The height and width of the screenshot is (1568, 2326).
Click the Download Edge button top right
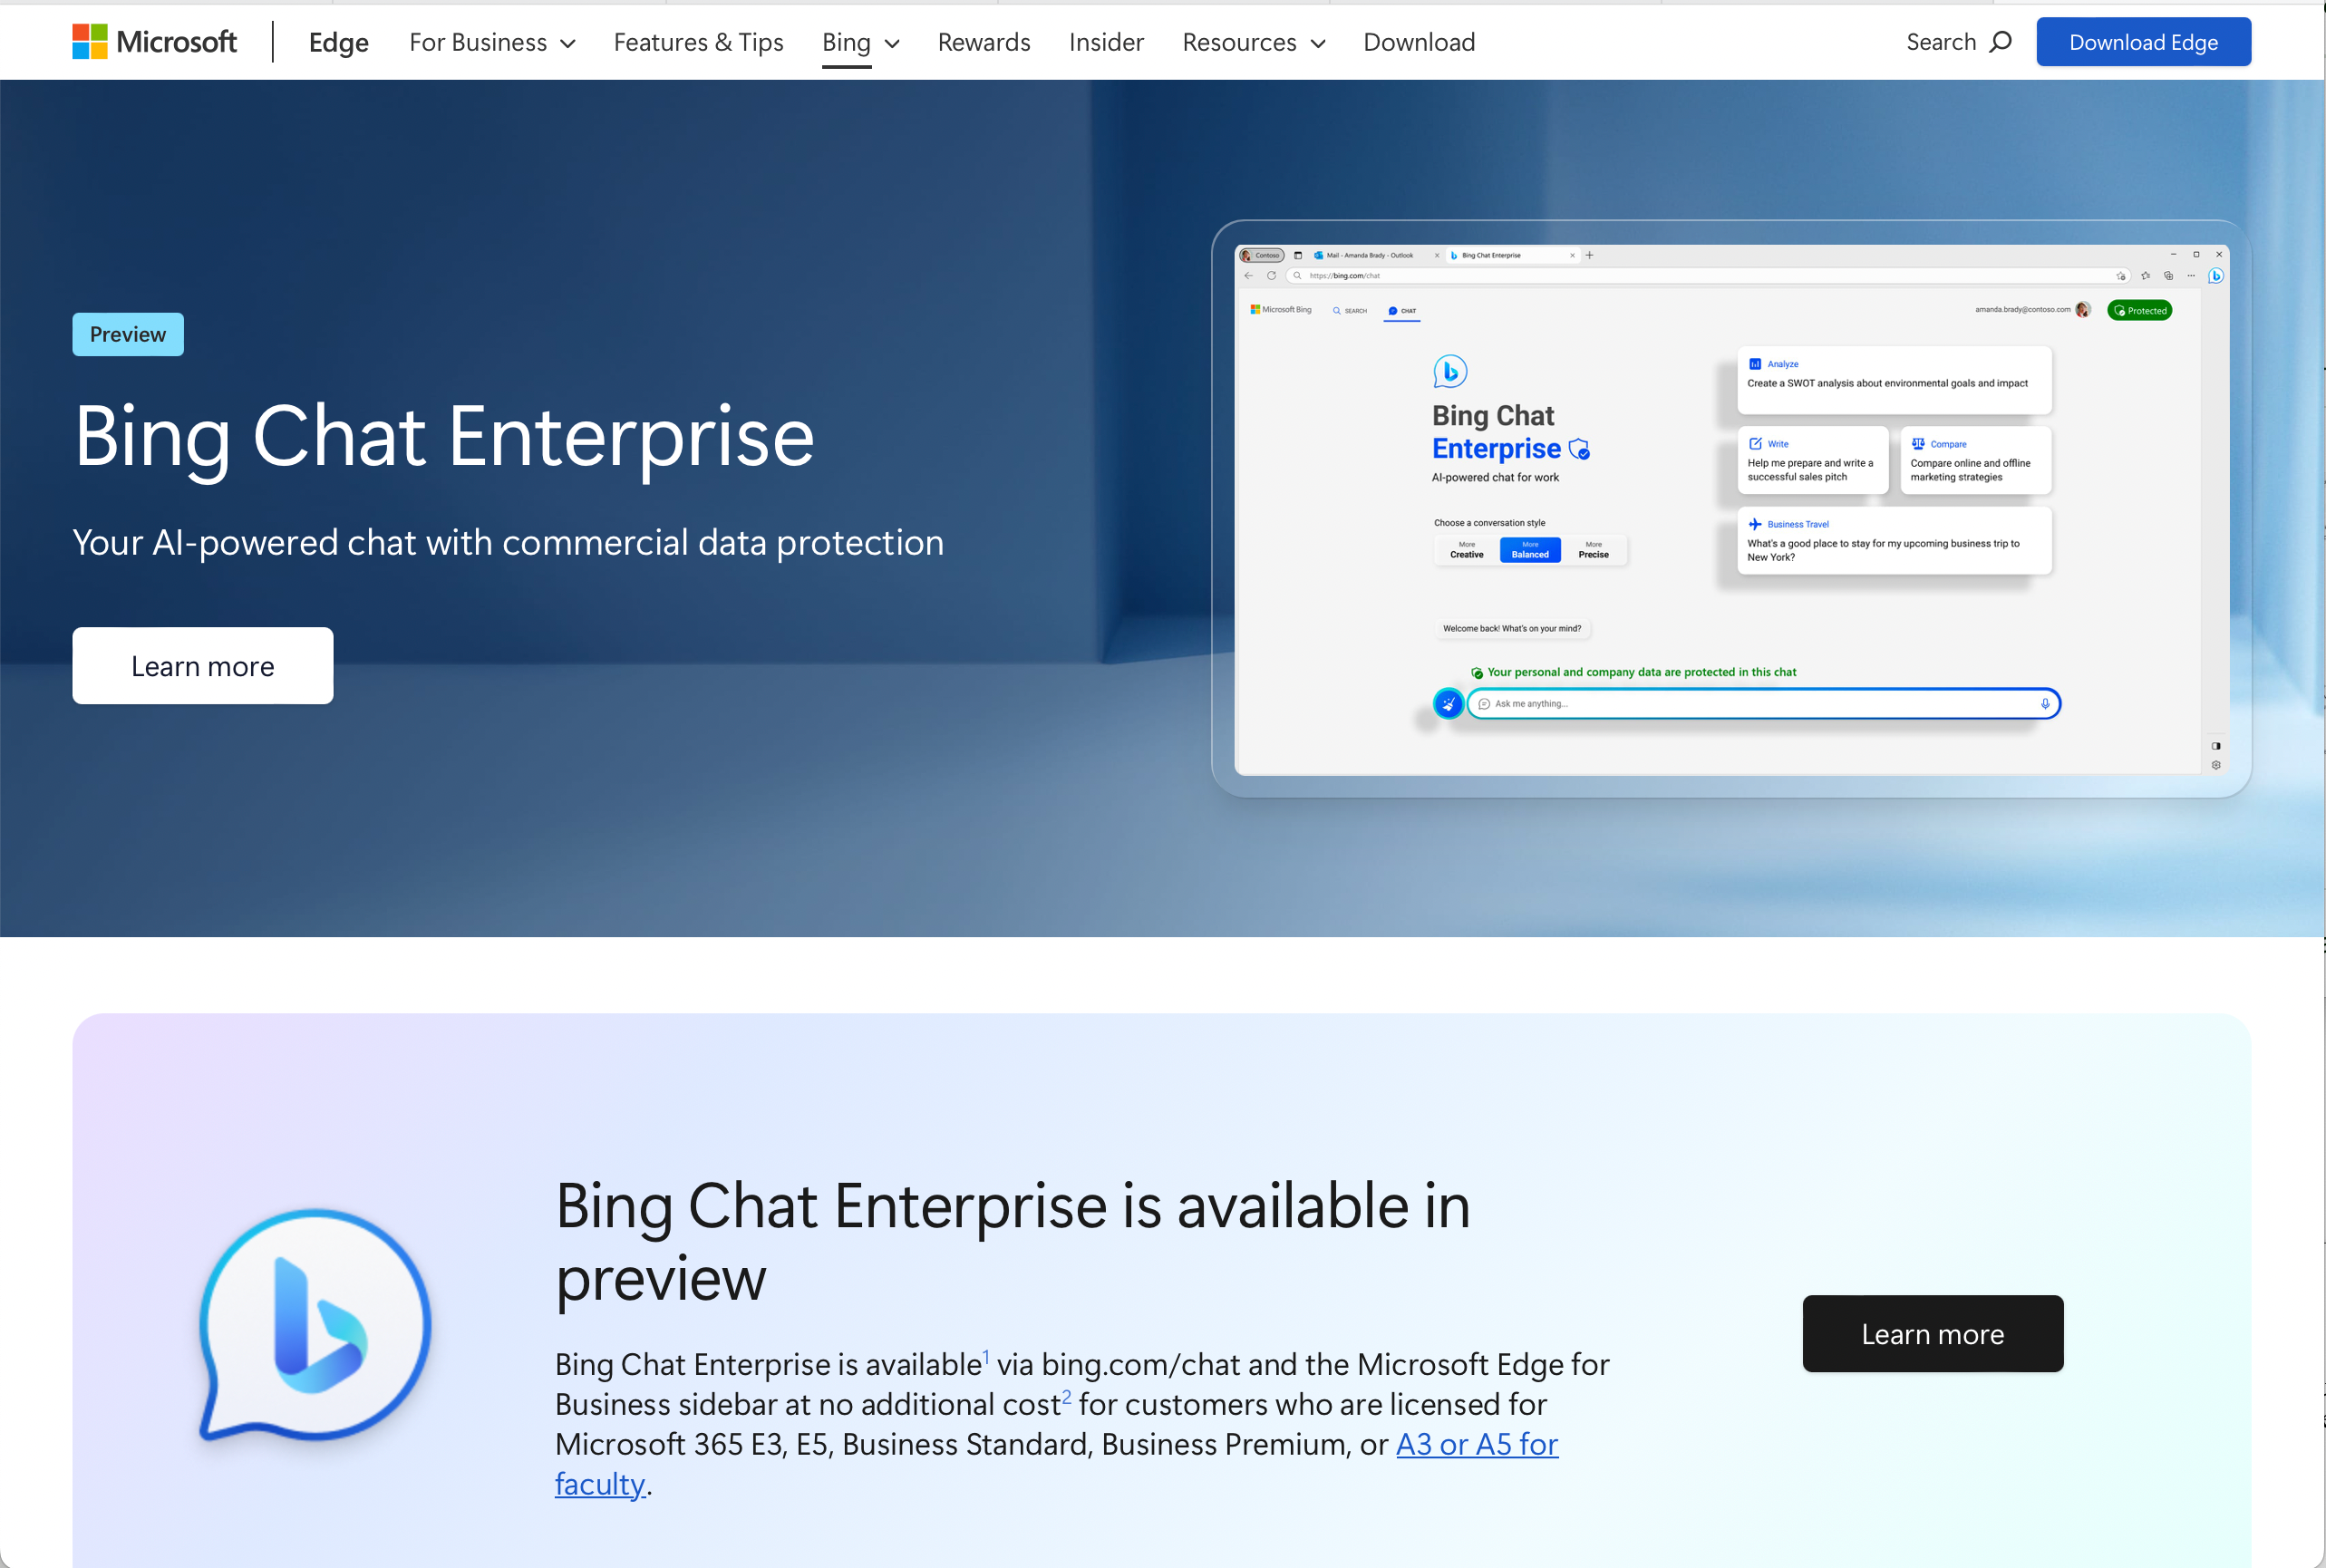click(x=2142, y=40)
